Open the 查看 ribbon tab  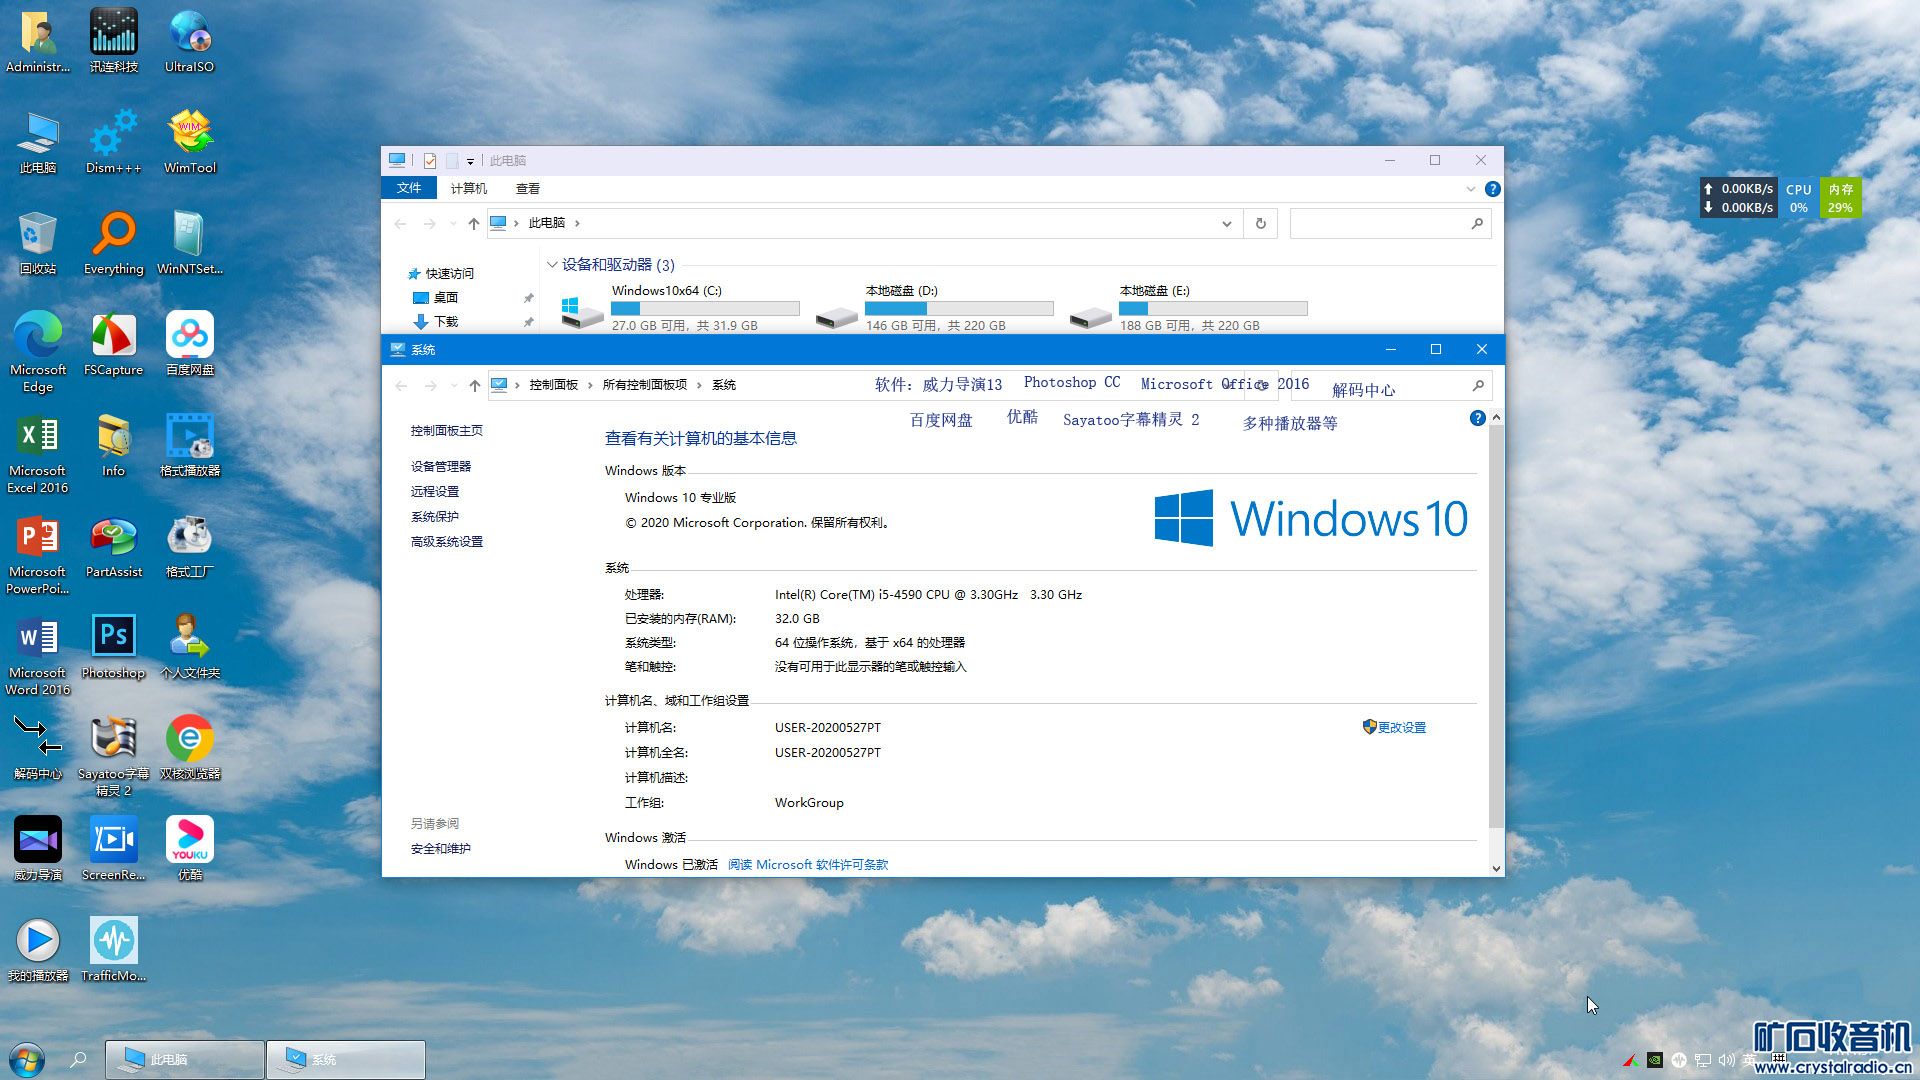[527, 189]
